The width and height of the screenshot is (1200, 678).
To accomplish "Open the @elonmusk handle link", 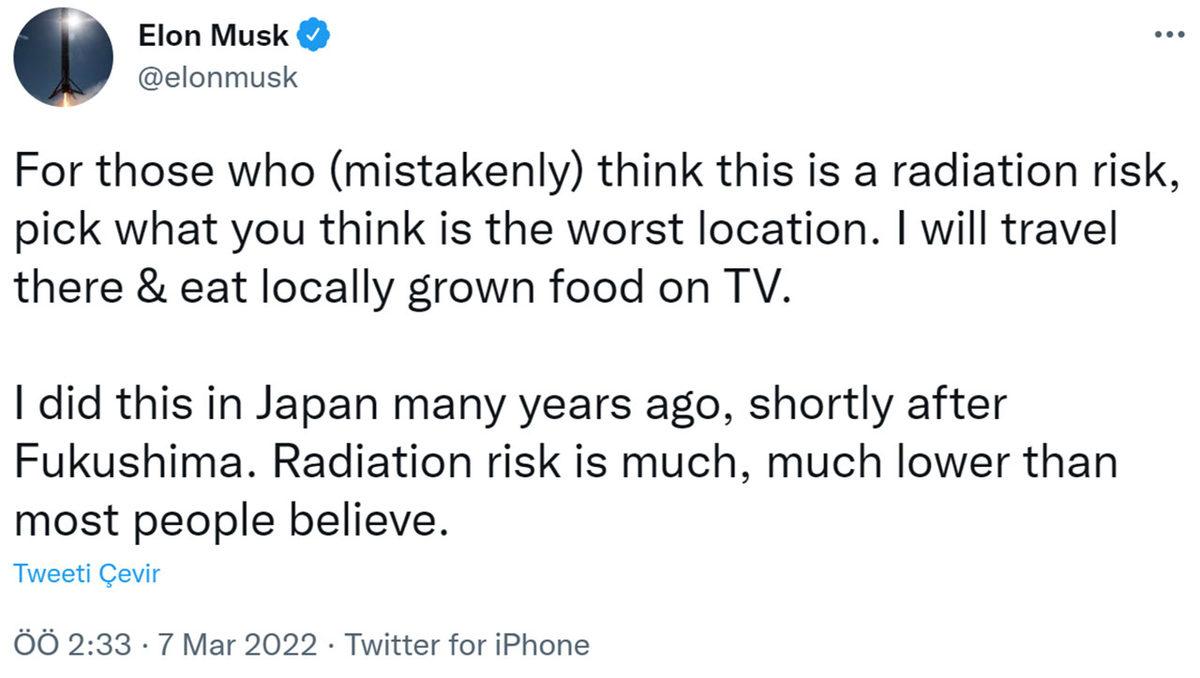I will pyautogui.click(x=215, y=77).
